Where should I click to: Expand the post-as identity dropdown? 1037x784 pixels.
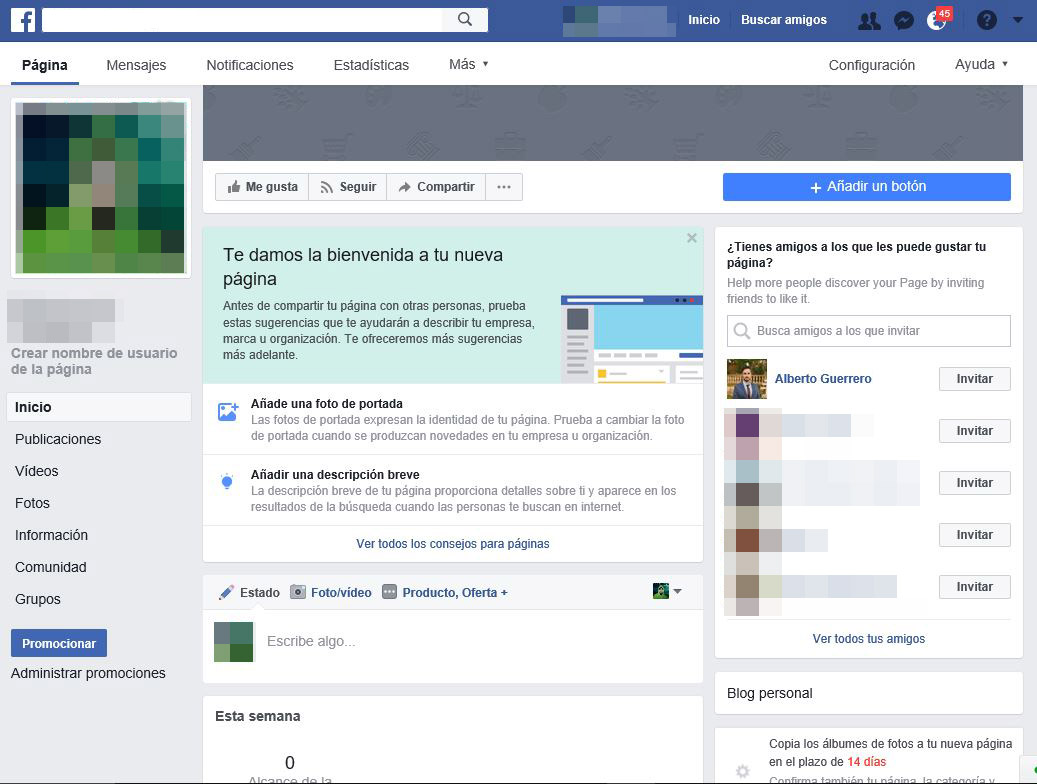(x=667, y=591)
